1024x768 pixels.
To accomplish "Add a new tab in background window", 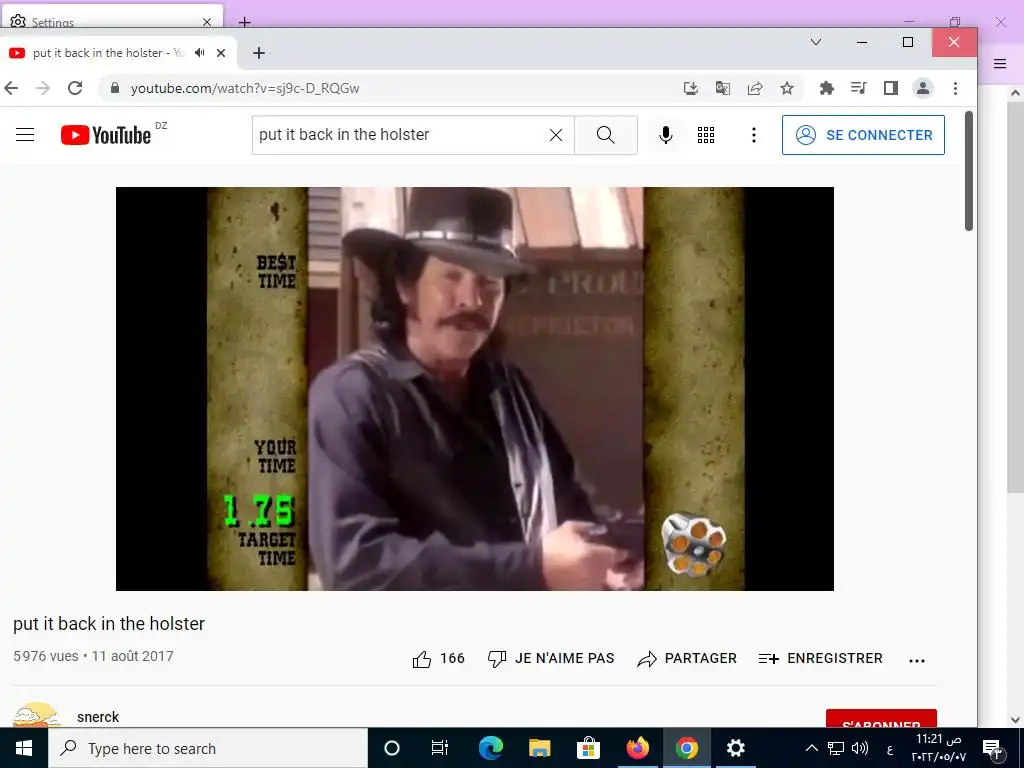I will (244, 22).
